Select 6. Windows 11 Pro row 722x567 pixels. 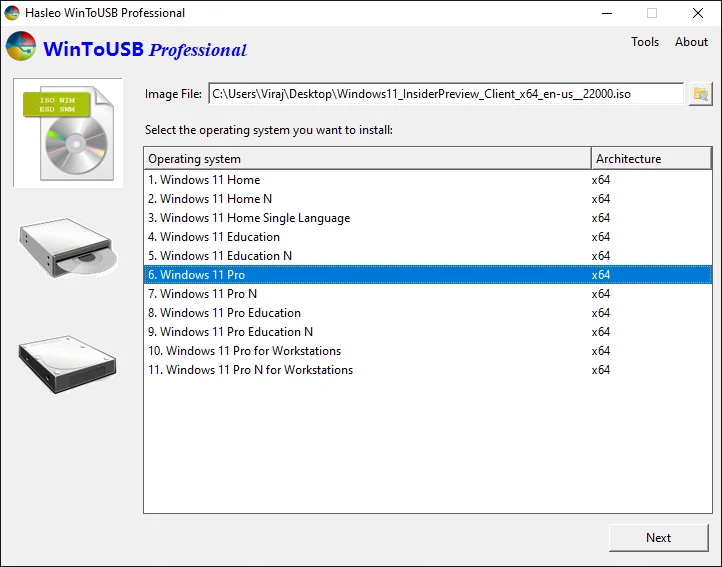tap(428, 275)
